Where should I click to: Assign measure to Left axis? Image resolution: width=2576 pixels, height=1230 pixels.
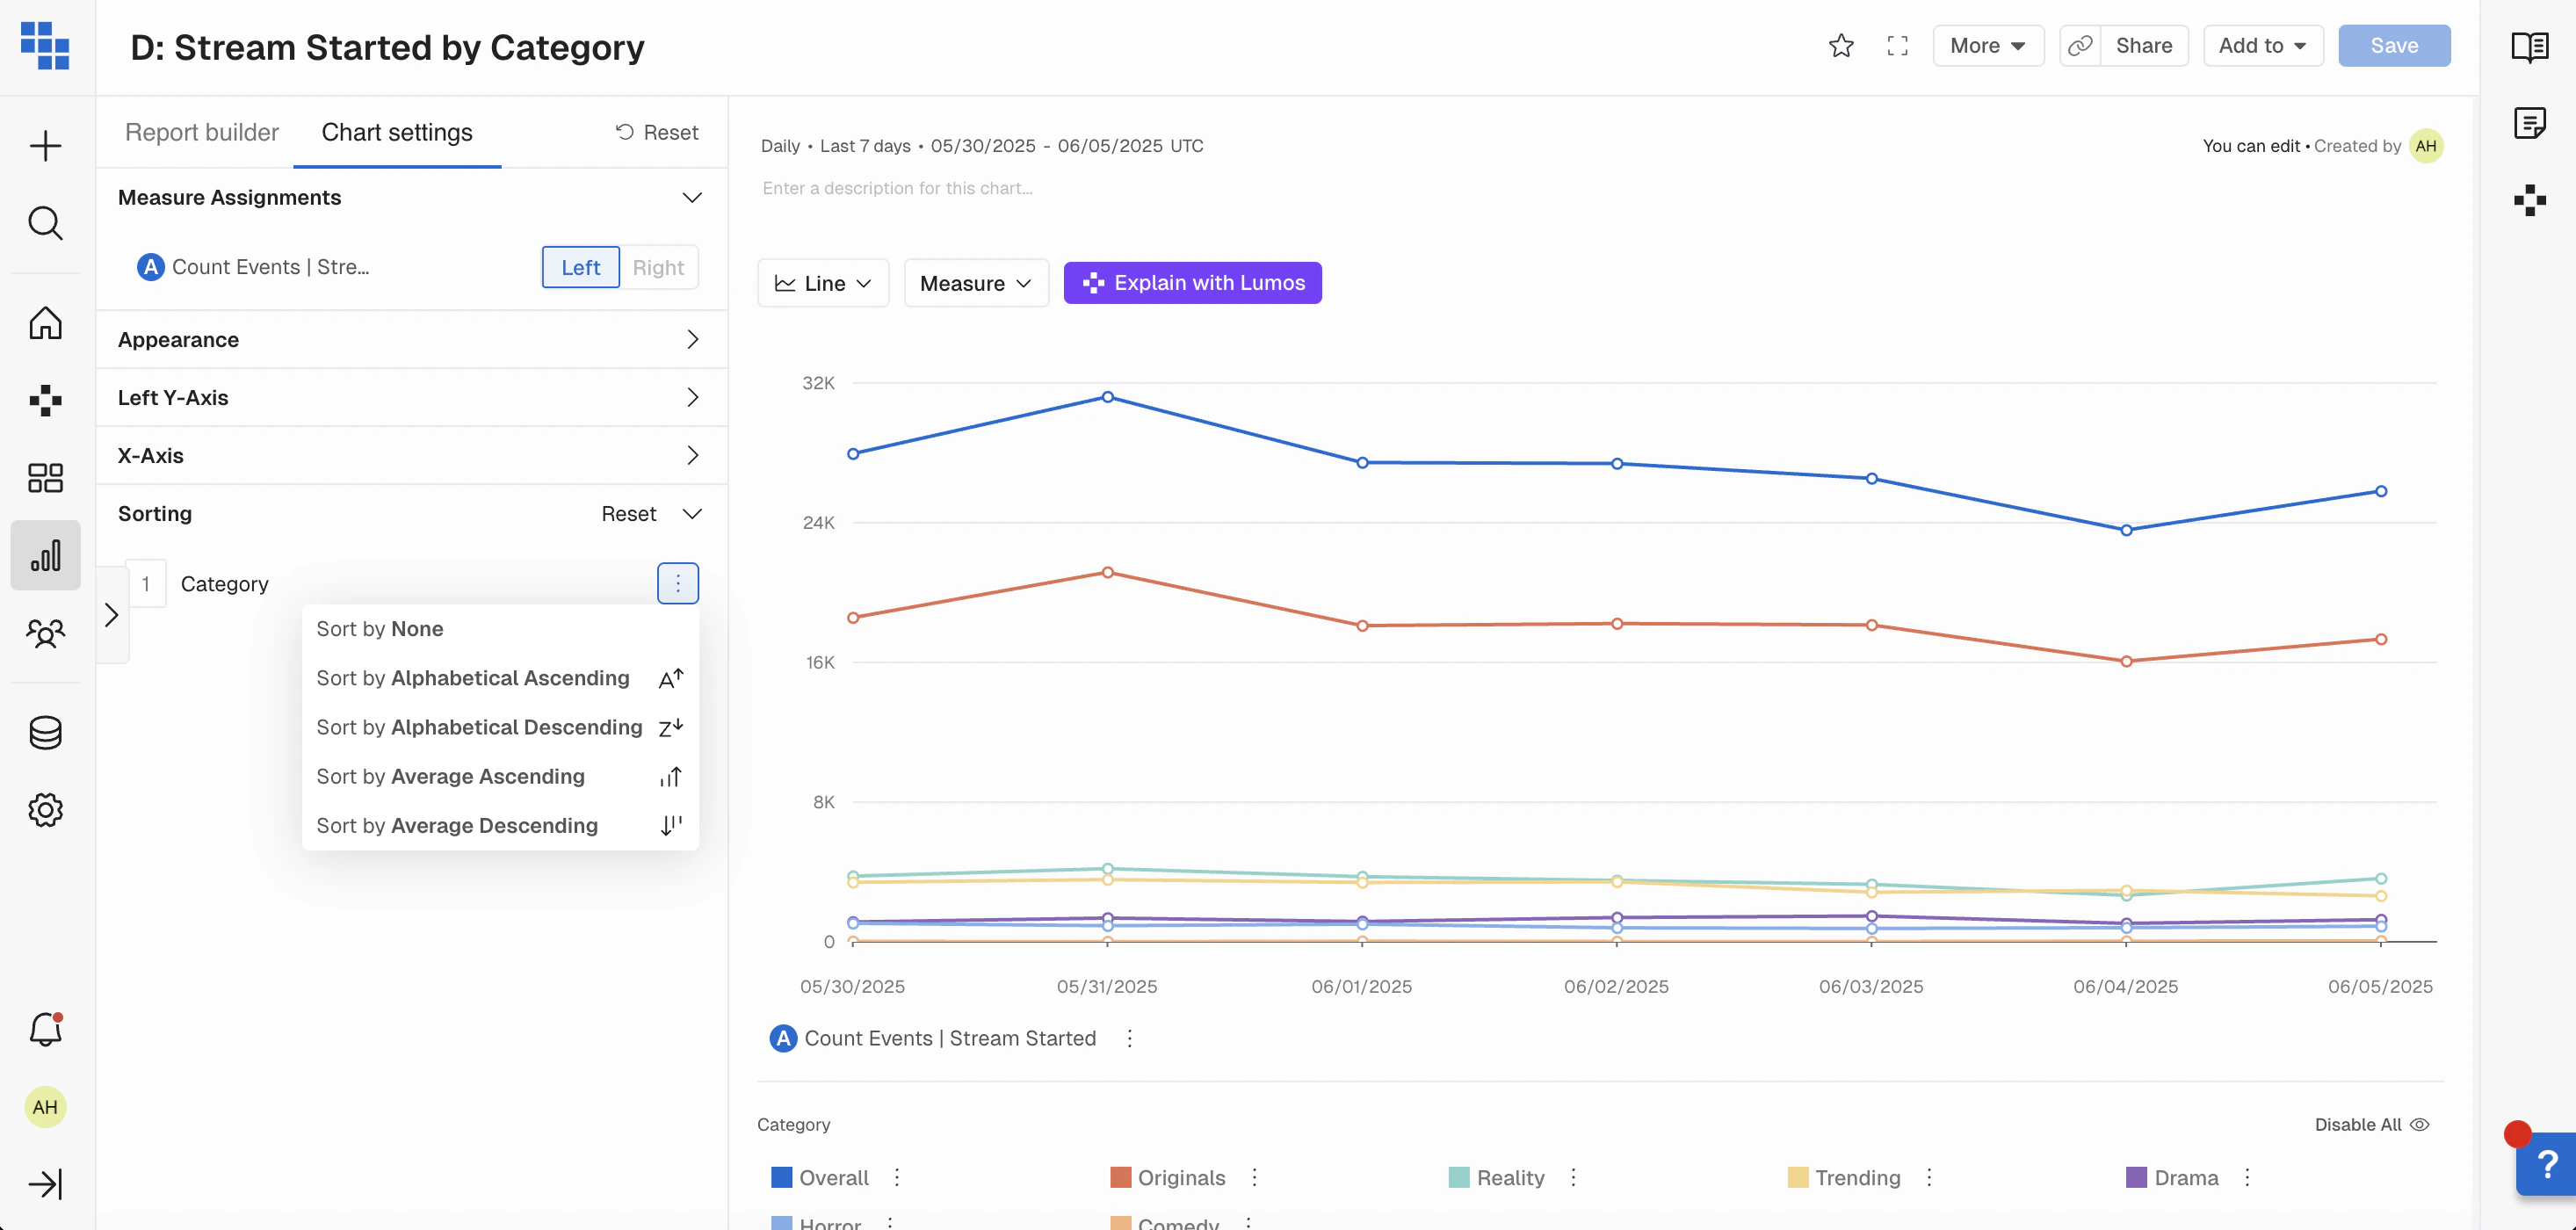pyautogui.click(x=580, y=267)
